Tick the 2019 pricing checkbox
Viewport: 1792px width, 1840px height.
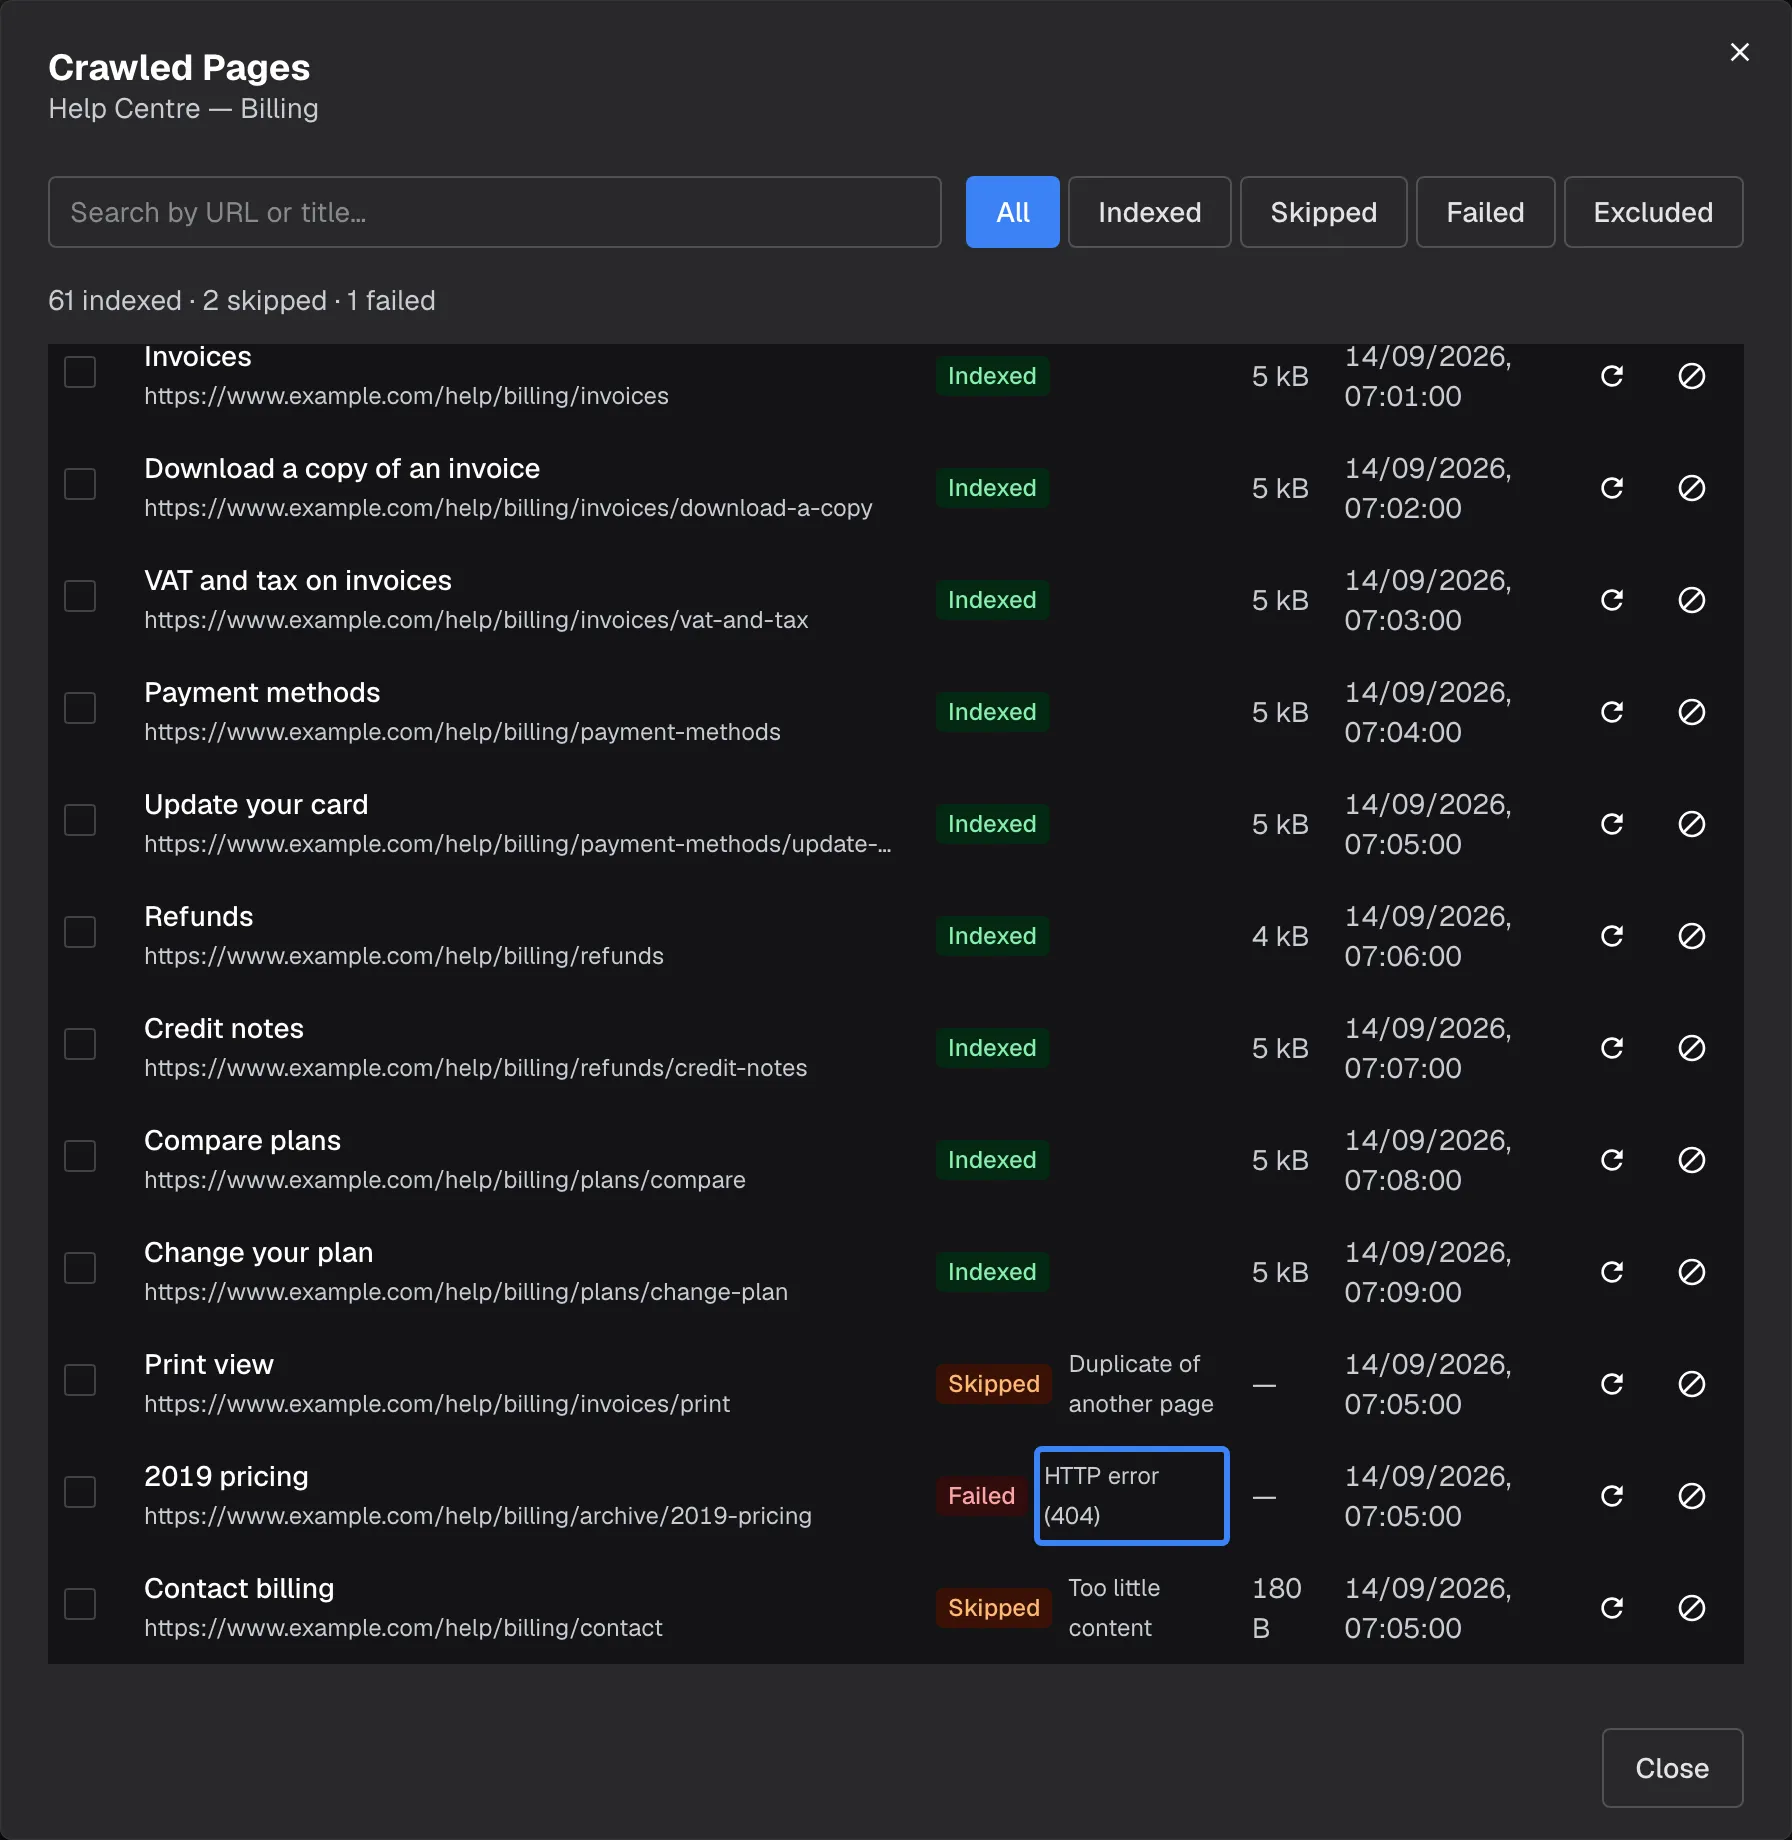80,1493
